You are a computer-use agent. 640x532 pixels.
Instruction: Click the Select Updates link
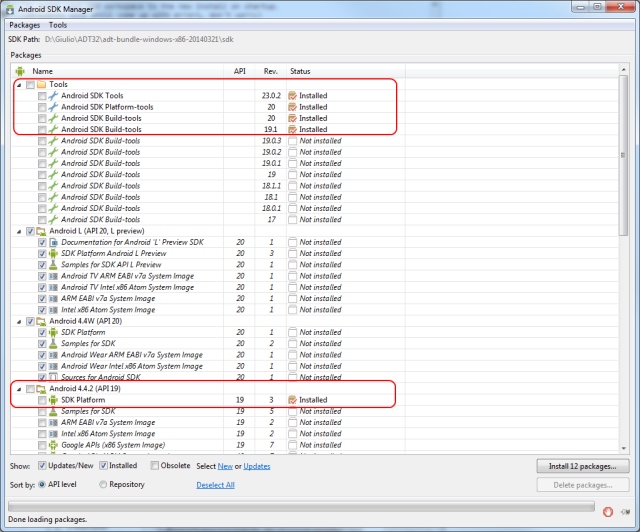pyautogui.click(x=257, y=466)
